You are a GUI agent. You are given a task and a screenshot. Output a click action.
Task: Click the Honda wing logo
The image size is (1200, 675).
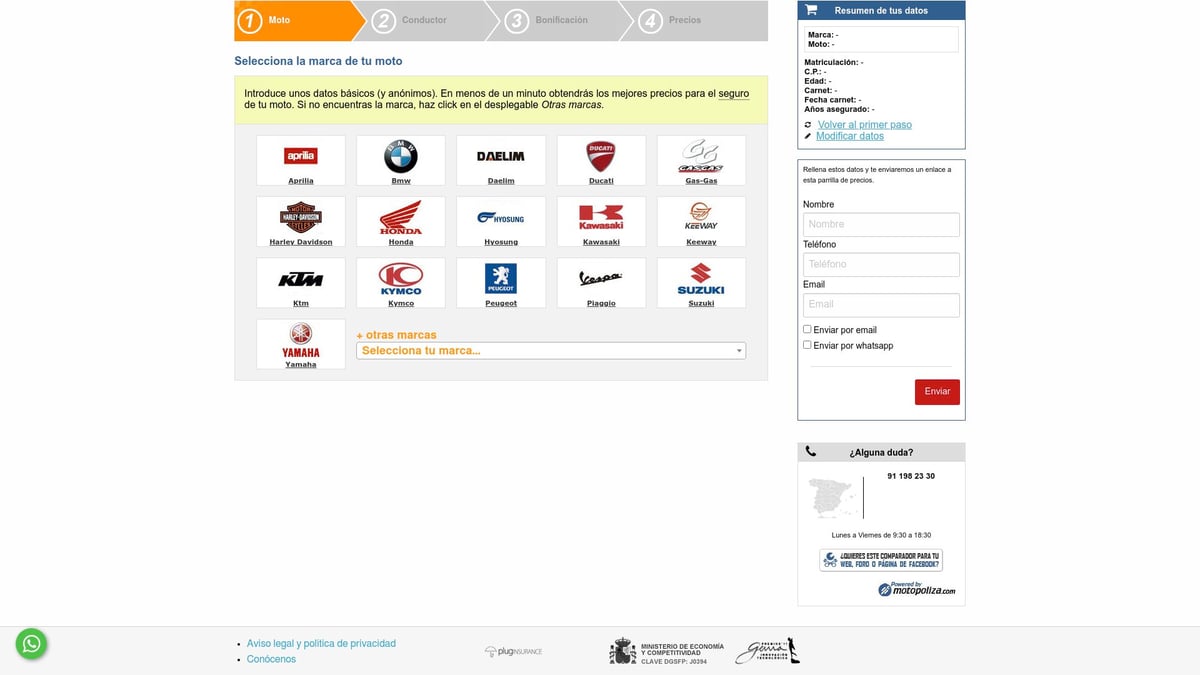coord(401,217)
